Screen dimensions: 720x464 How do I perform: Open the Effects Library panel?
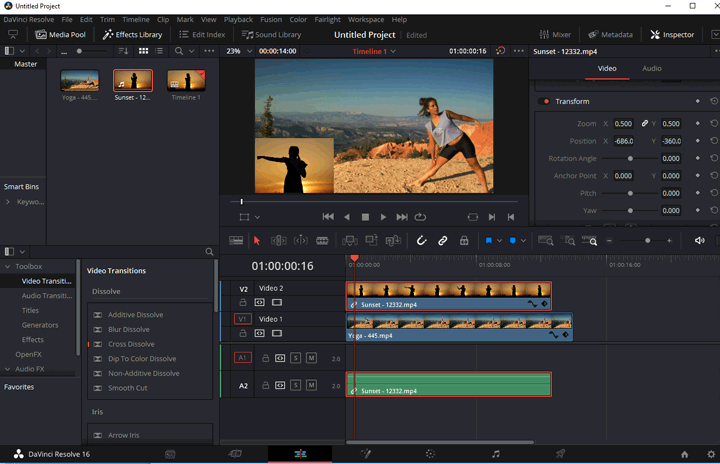(x=133, y=34)
